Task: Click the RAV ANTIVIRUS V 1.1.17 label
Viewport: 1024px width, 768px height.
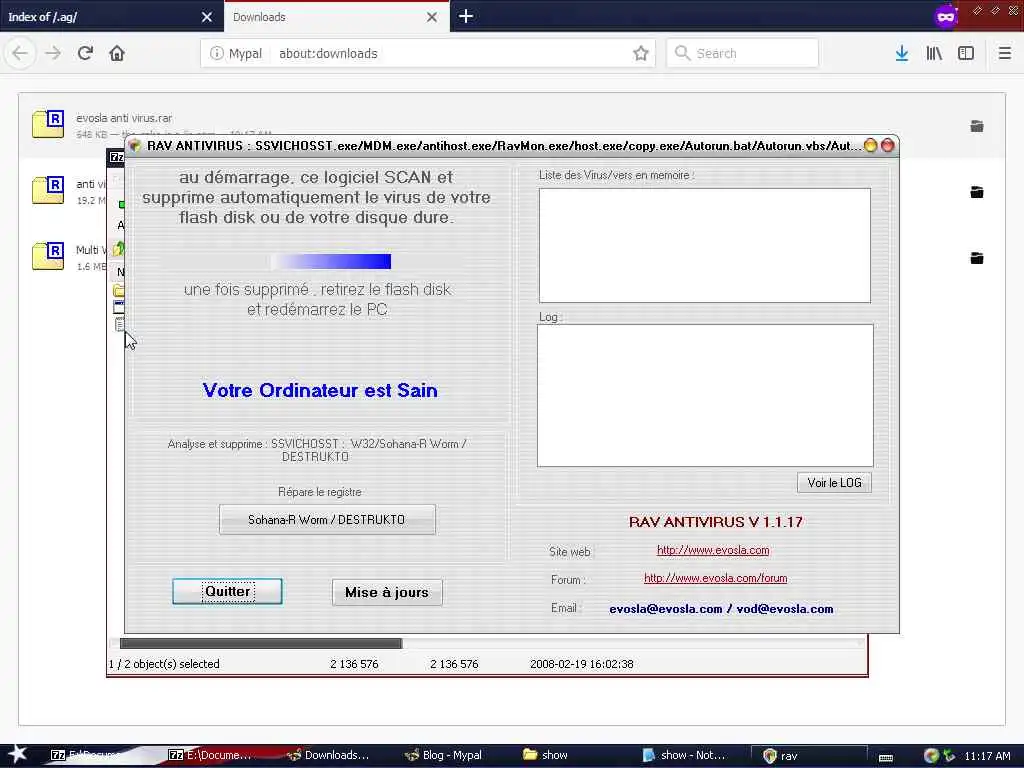Action: (716, 522)
